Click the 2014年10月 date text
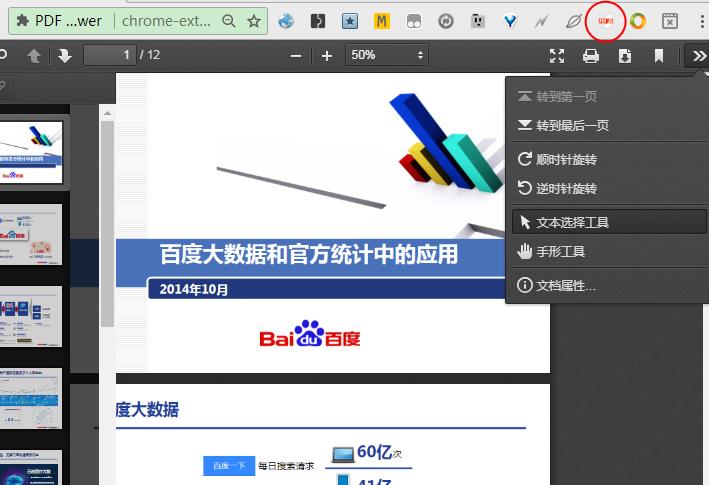 pos(194,289)
